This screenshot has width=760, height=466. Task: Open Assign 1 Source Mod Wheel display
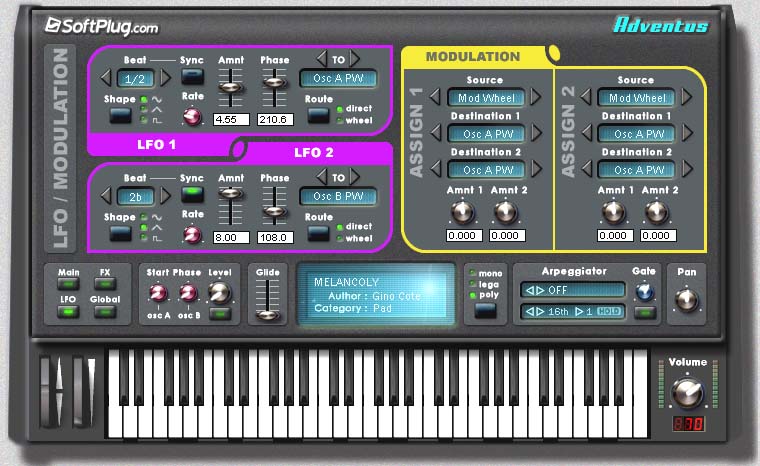point(486,98)
